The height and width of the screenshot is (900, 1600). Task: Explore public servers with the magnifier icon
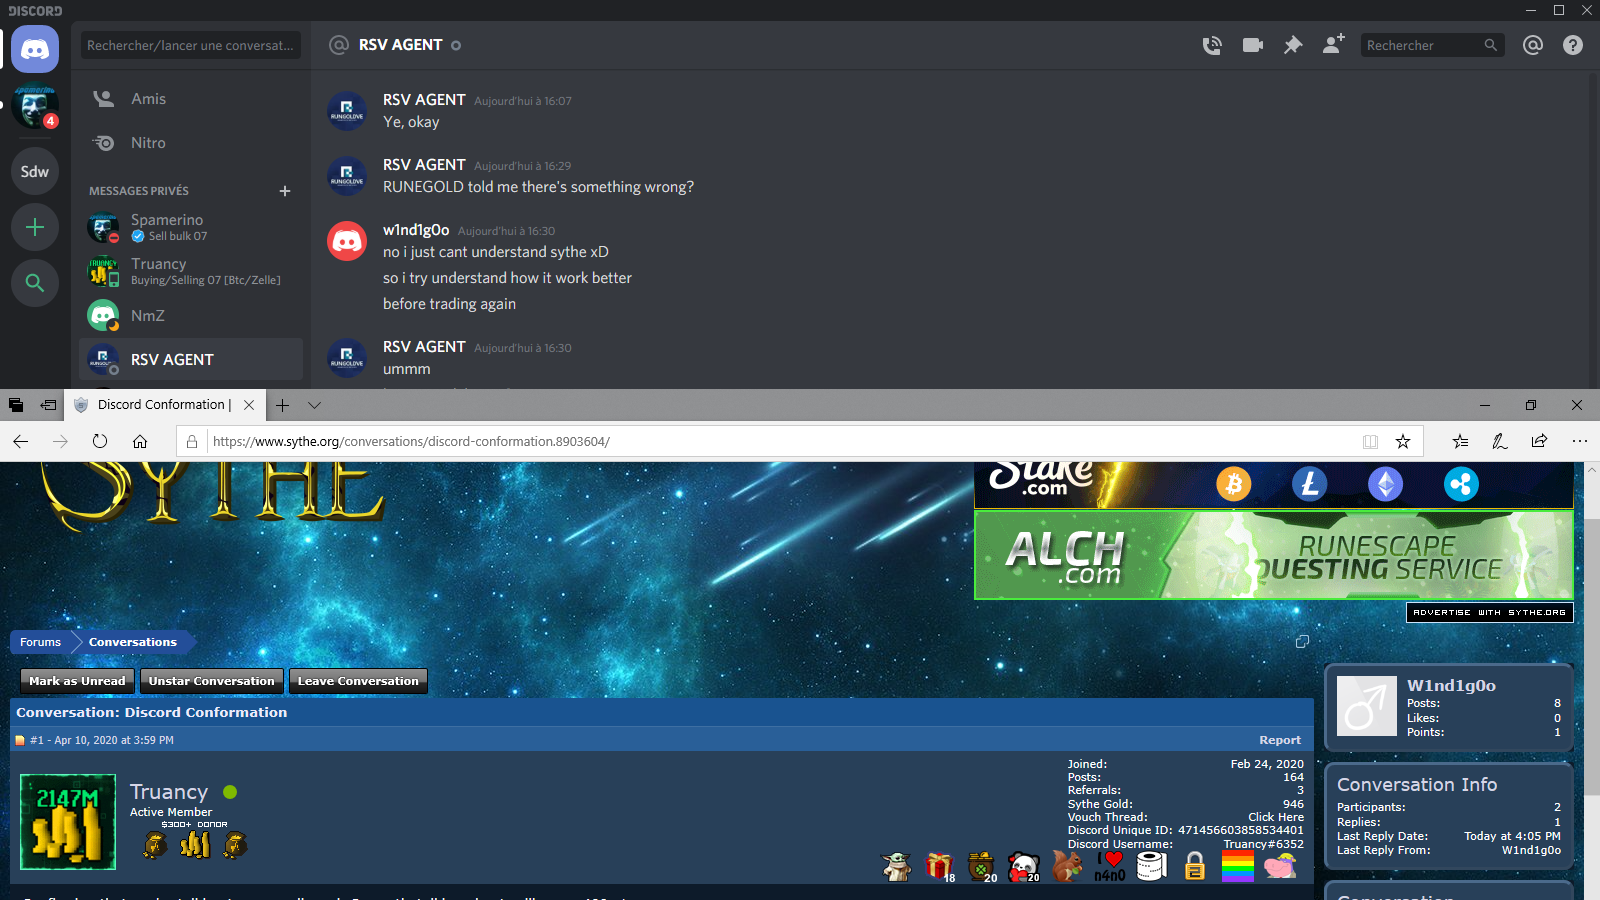pos(35,283)
